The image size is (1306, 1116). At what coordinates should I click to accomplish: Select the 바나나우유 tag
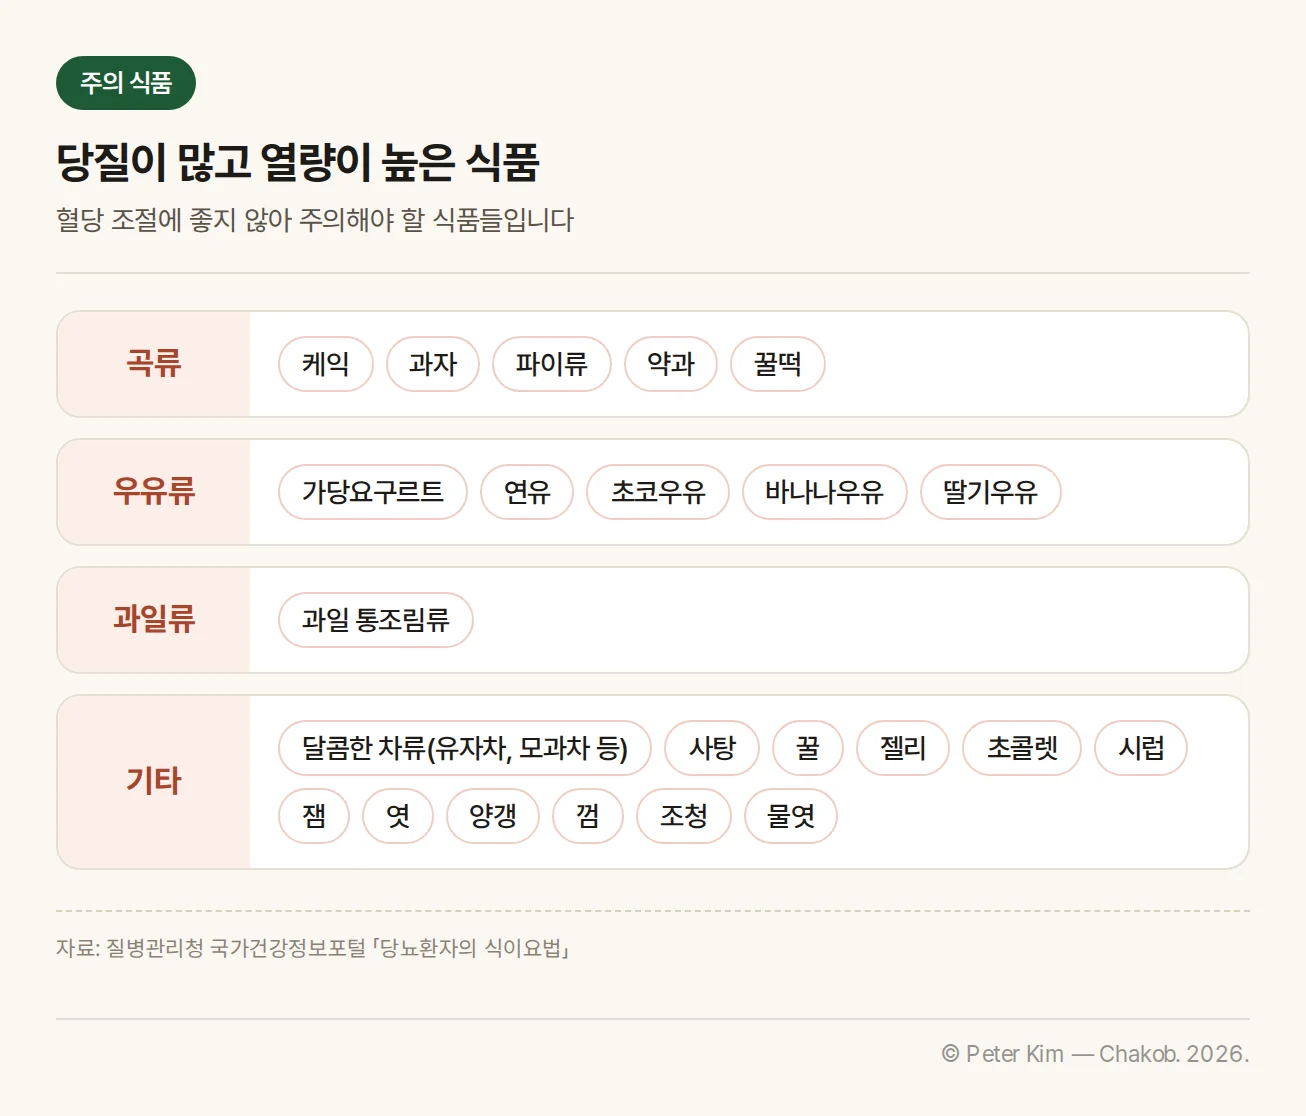coord(825,492)
